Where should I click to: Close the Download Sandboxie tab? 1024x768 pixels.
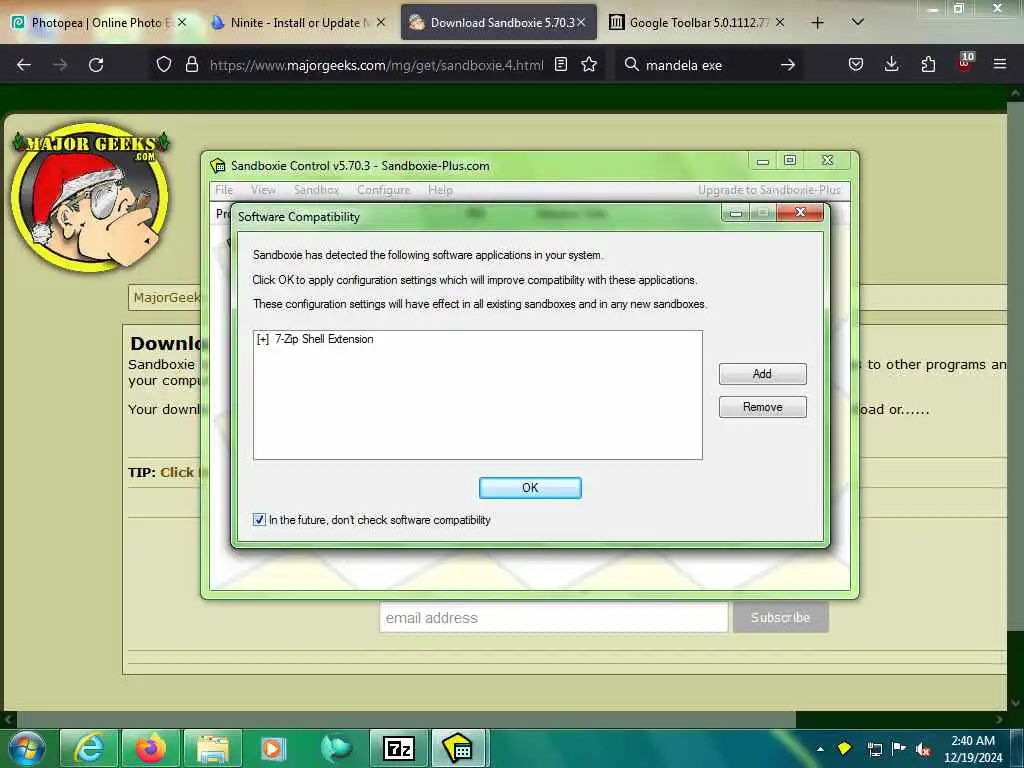(581, 22)
